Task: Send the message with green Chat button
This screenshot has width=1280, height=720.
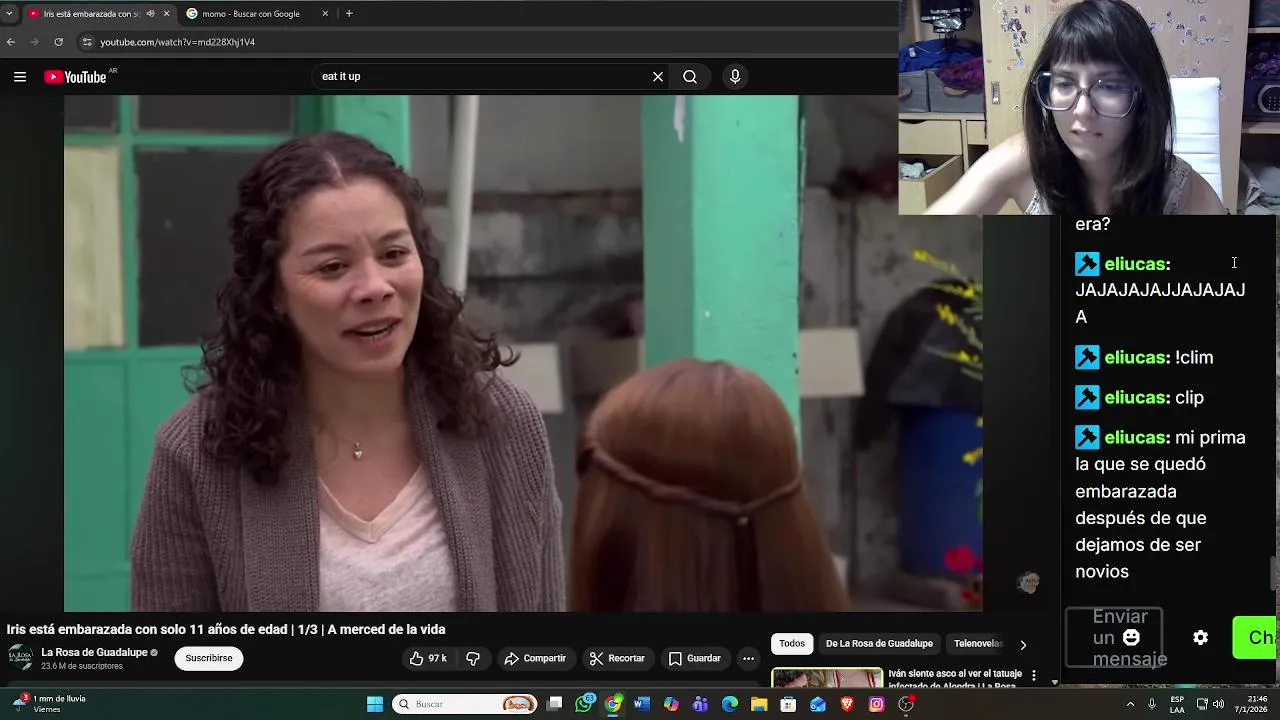Action: tap(1256, 637)
